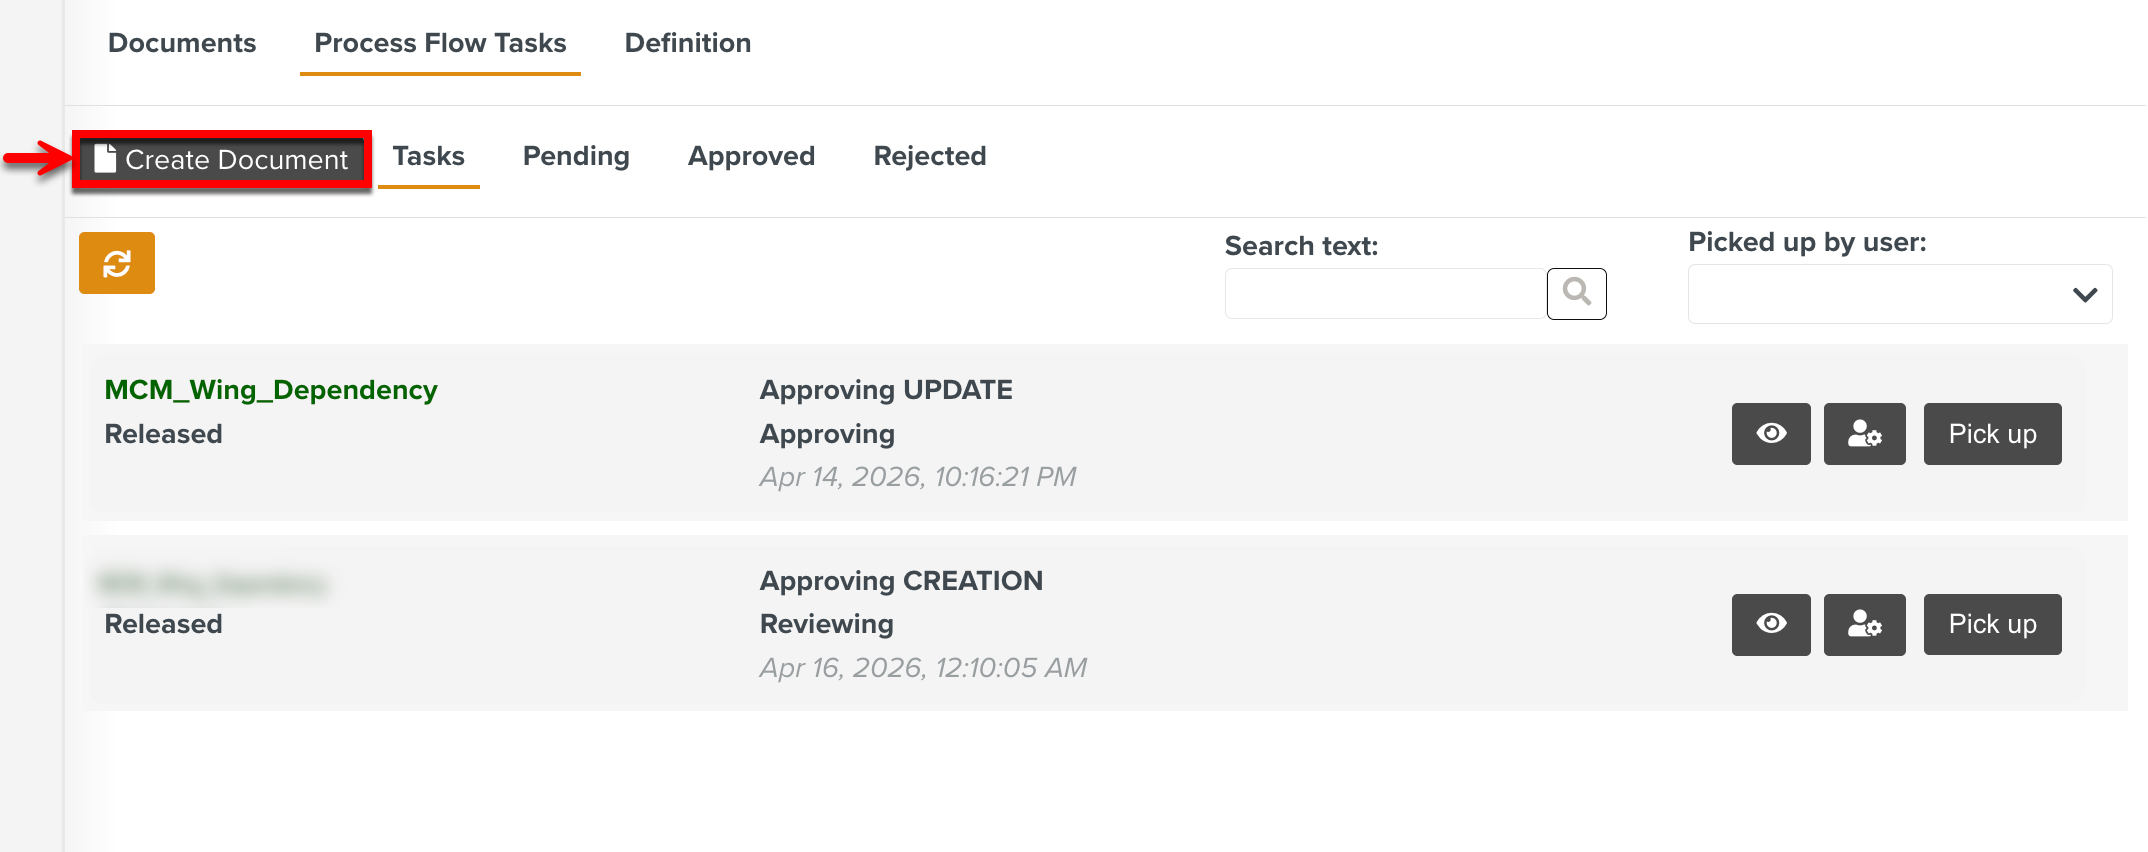Click user assignment icon on Approving CREATION task
Screen dimensions: 2148x852
[x=1864, y=624]
